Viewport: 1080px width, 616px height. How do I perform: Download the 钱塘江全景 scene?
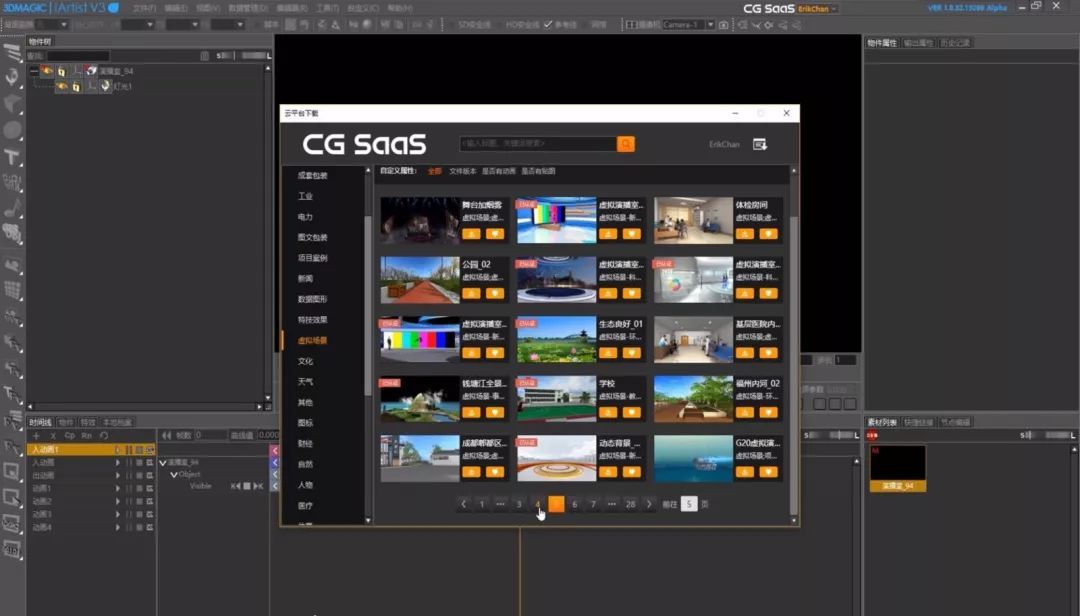pyautogui.click(x=472, y=413)
